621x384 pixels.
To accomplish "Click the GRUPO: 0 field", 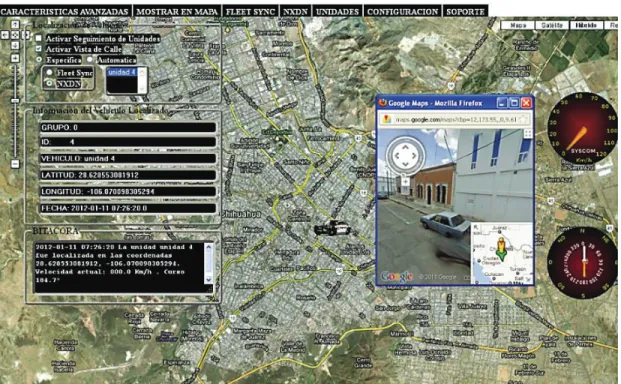I will (x=128, y=127).
